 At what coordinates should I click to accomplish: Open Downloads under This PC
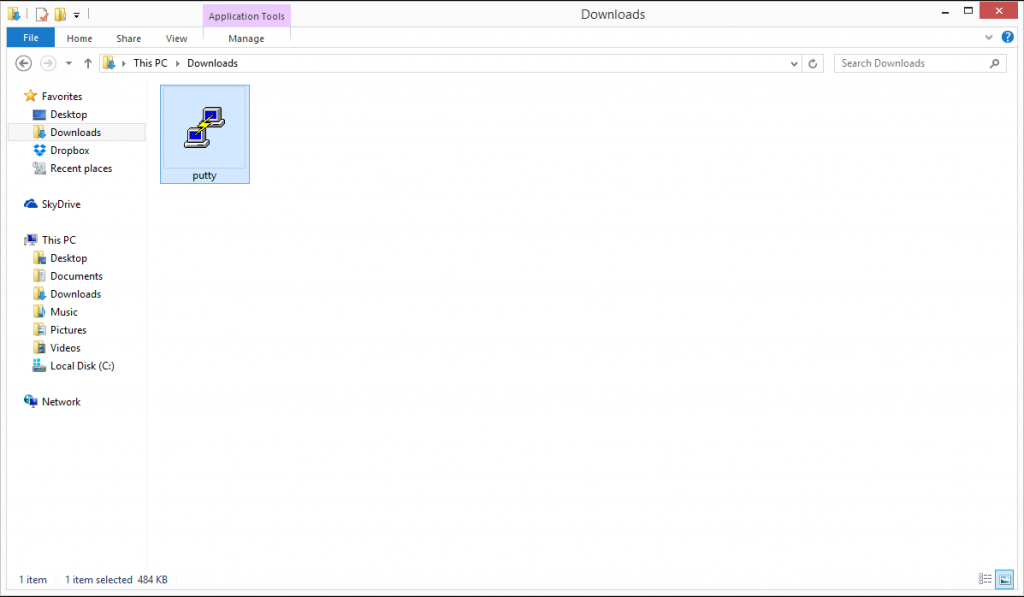point(67,294)
